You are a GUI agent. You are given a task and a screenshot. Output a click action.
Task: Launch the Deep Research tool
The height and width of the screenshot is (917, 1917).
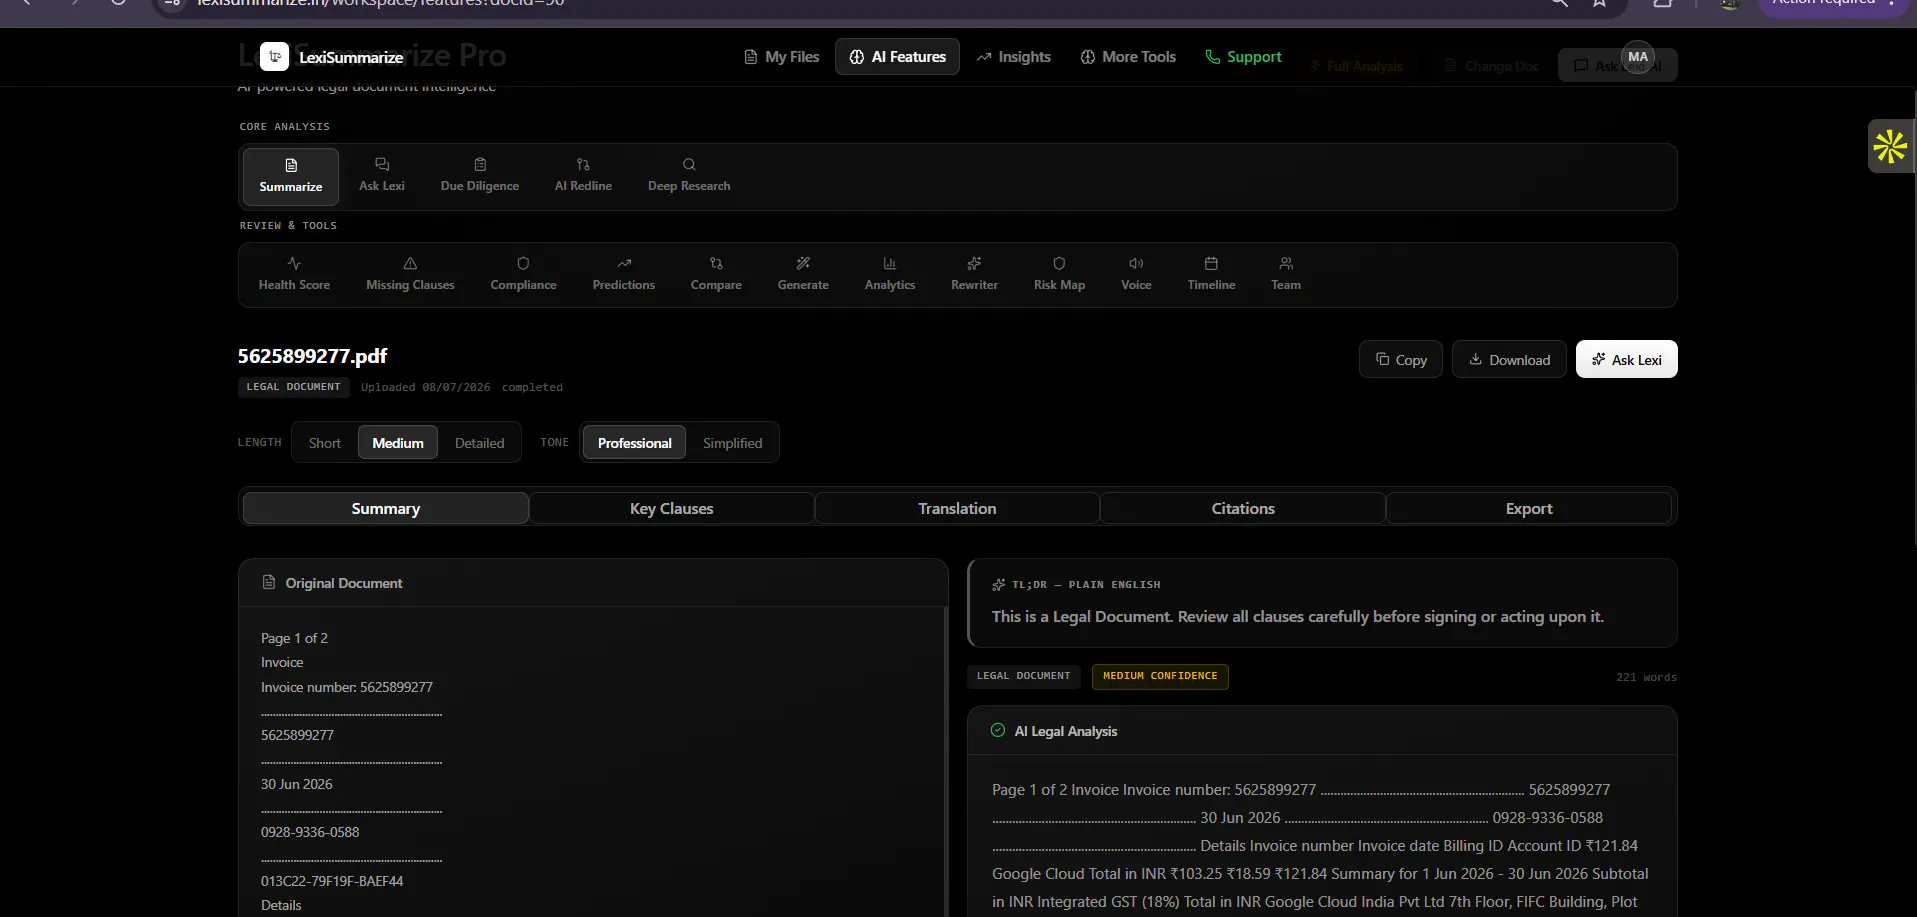click(689, 176)
